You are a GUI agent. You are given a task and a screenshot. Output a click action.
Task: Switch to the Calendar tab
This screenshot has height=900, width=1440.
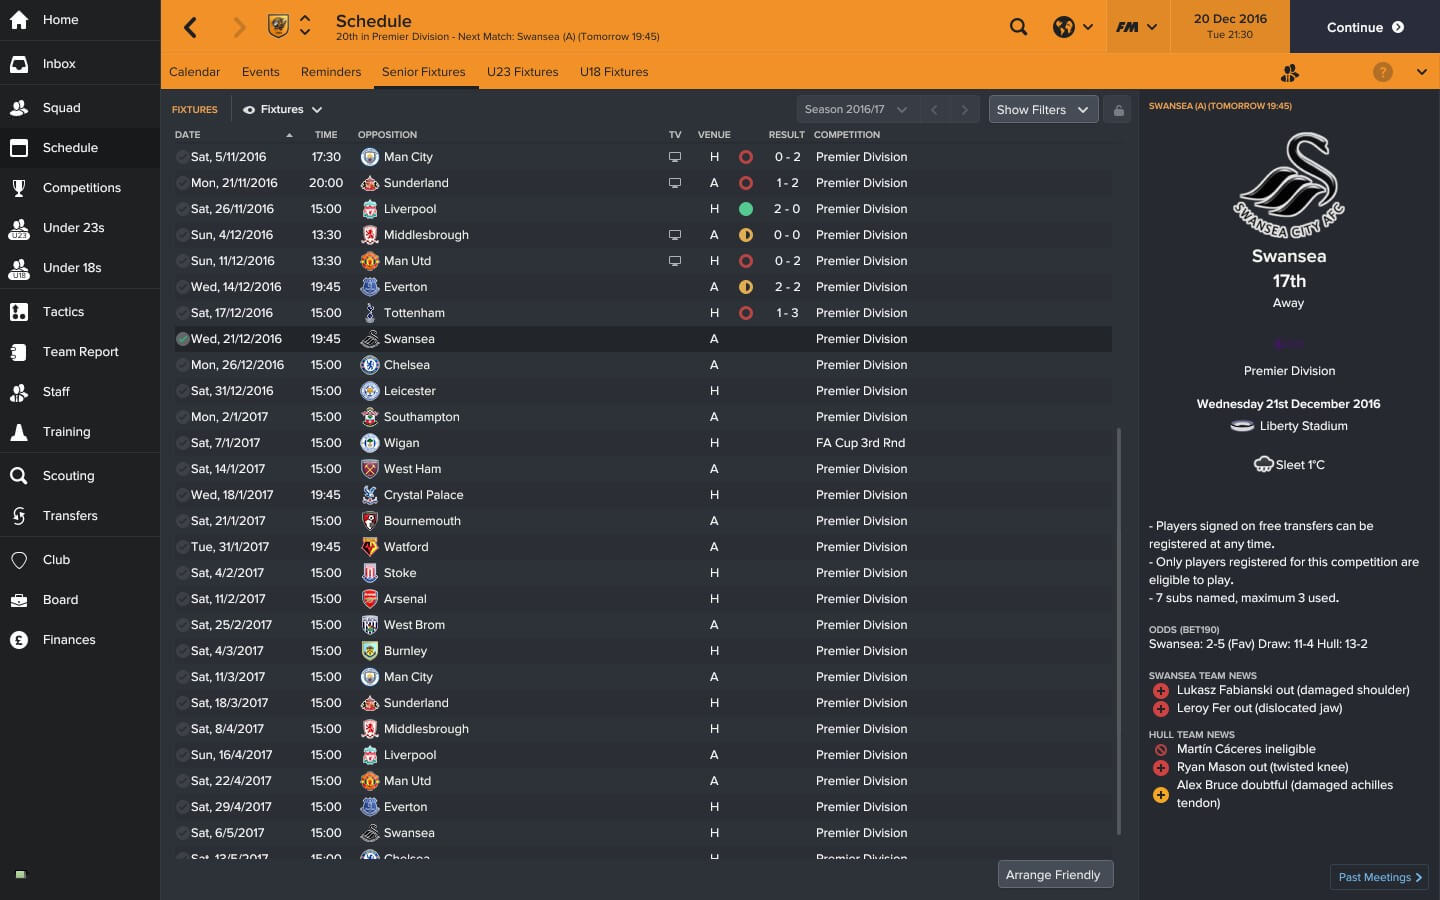[194, 72]
